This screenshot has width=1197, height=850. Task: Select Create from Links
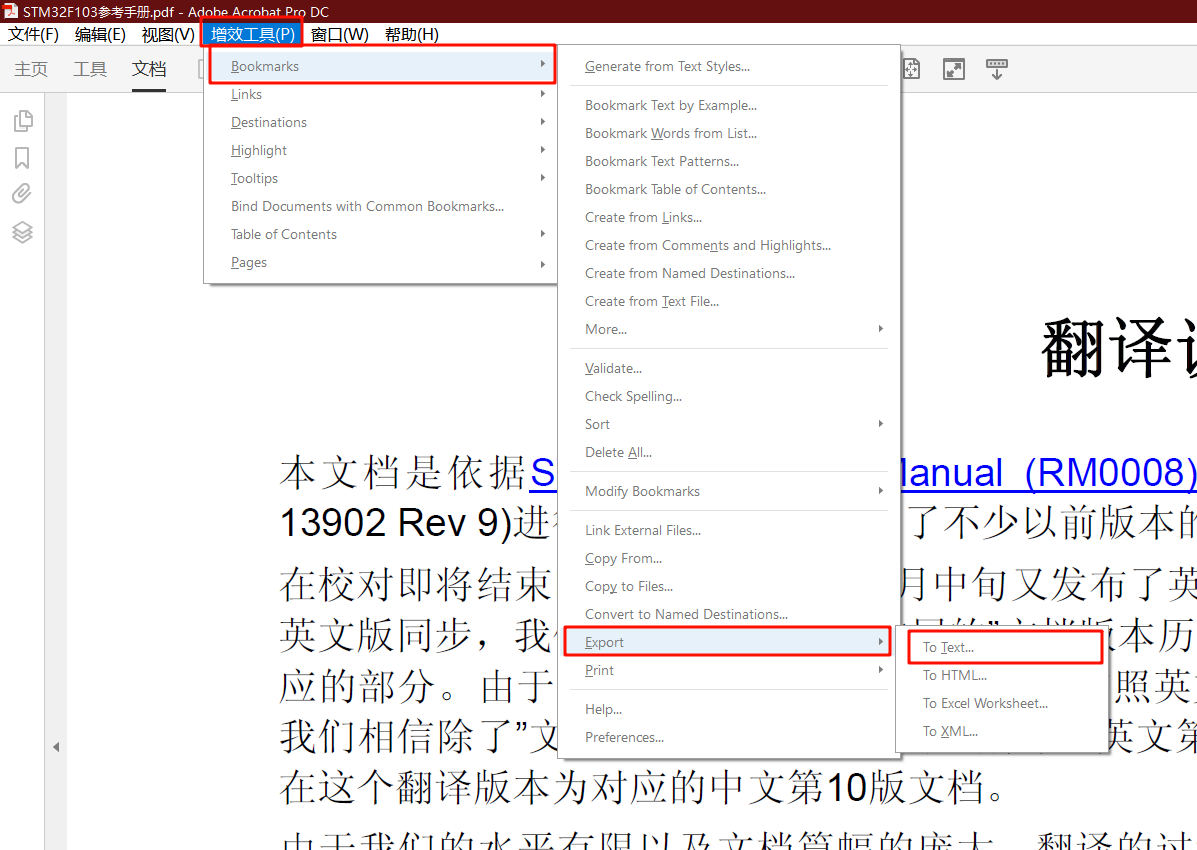point(729,218)
